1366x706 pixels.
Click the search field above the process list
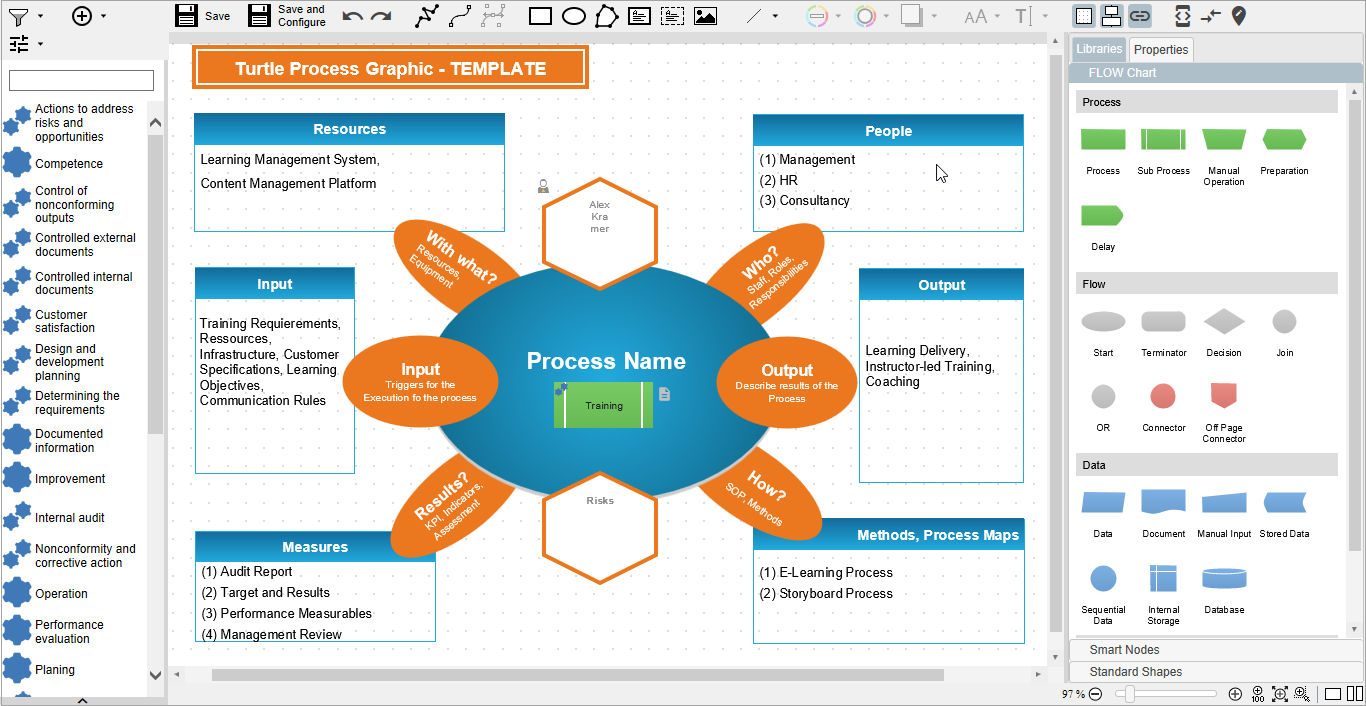(x=81, y=80)
